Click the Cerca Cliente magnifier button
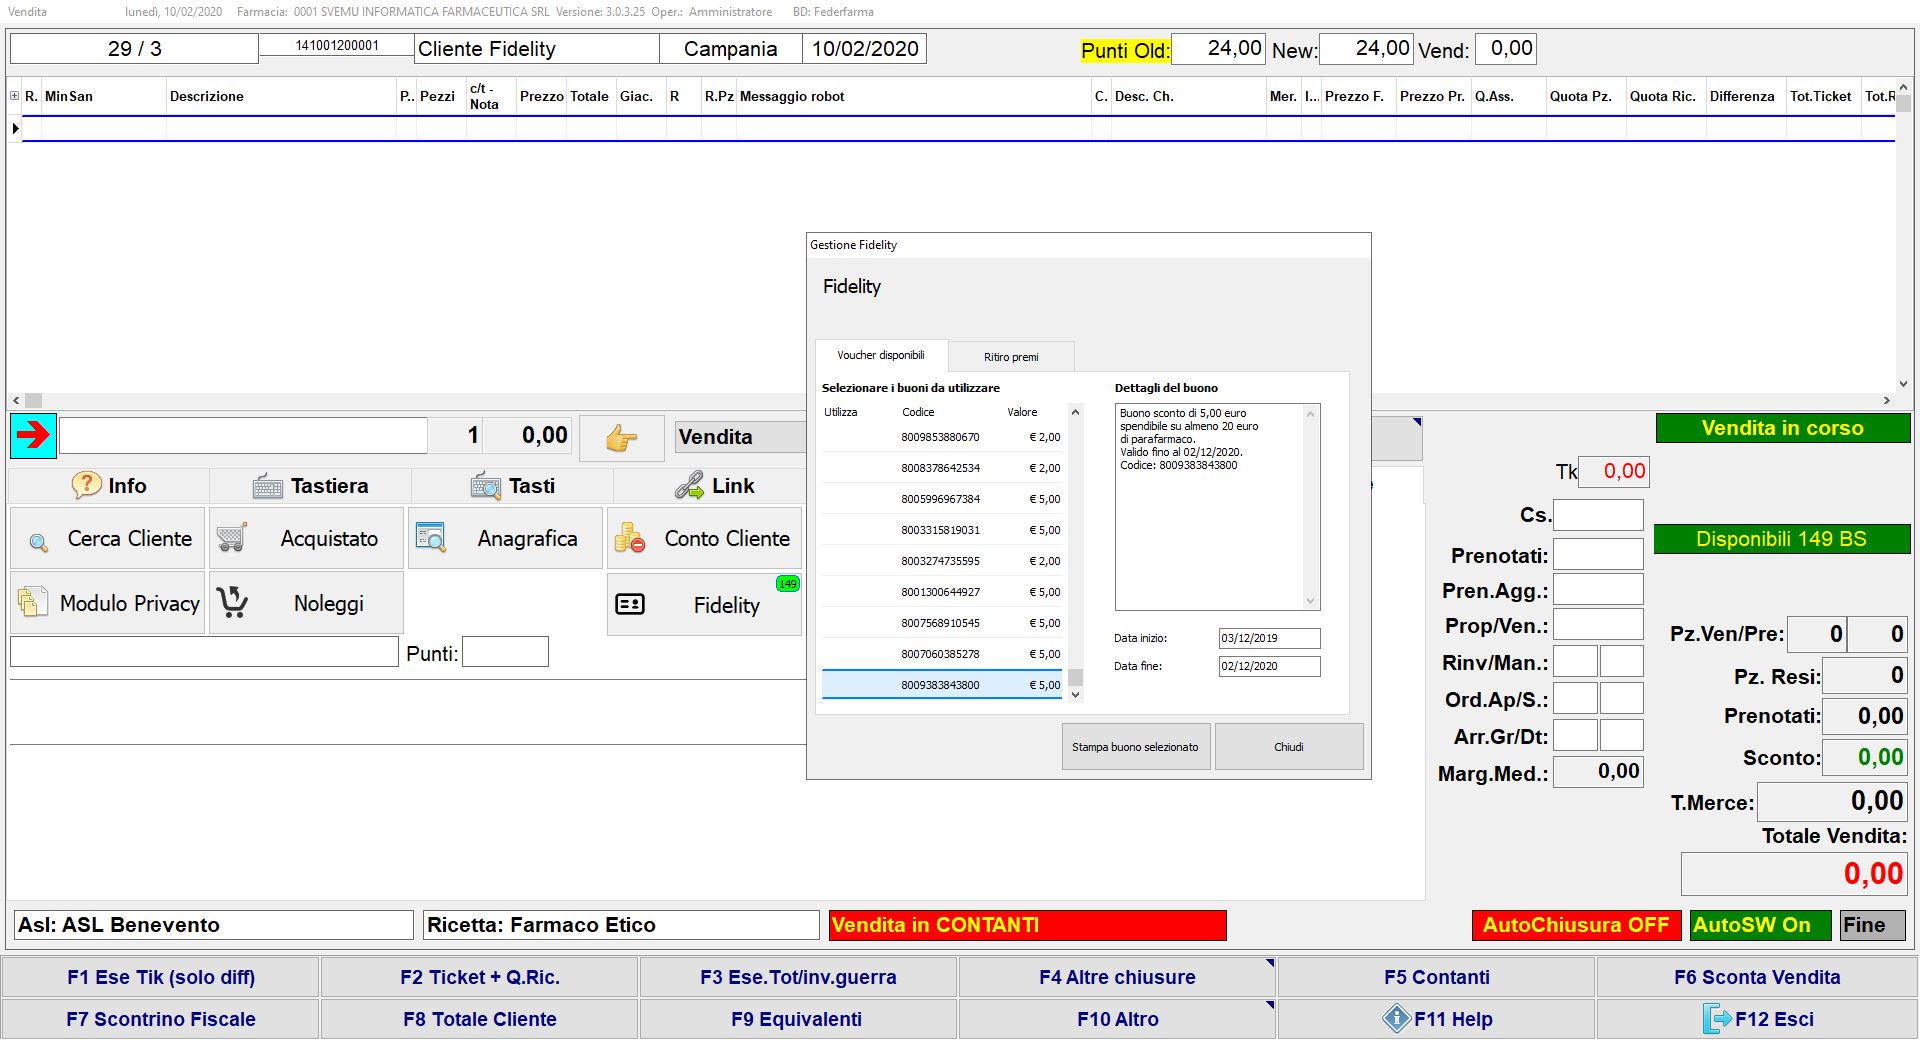 (x=108, y=539)
